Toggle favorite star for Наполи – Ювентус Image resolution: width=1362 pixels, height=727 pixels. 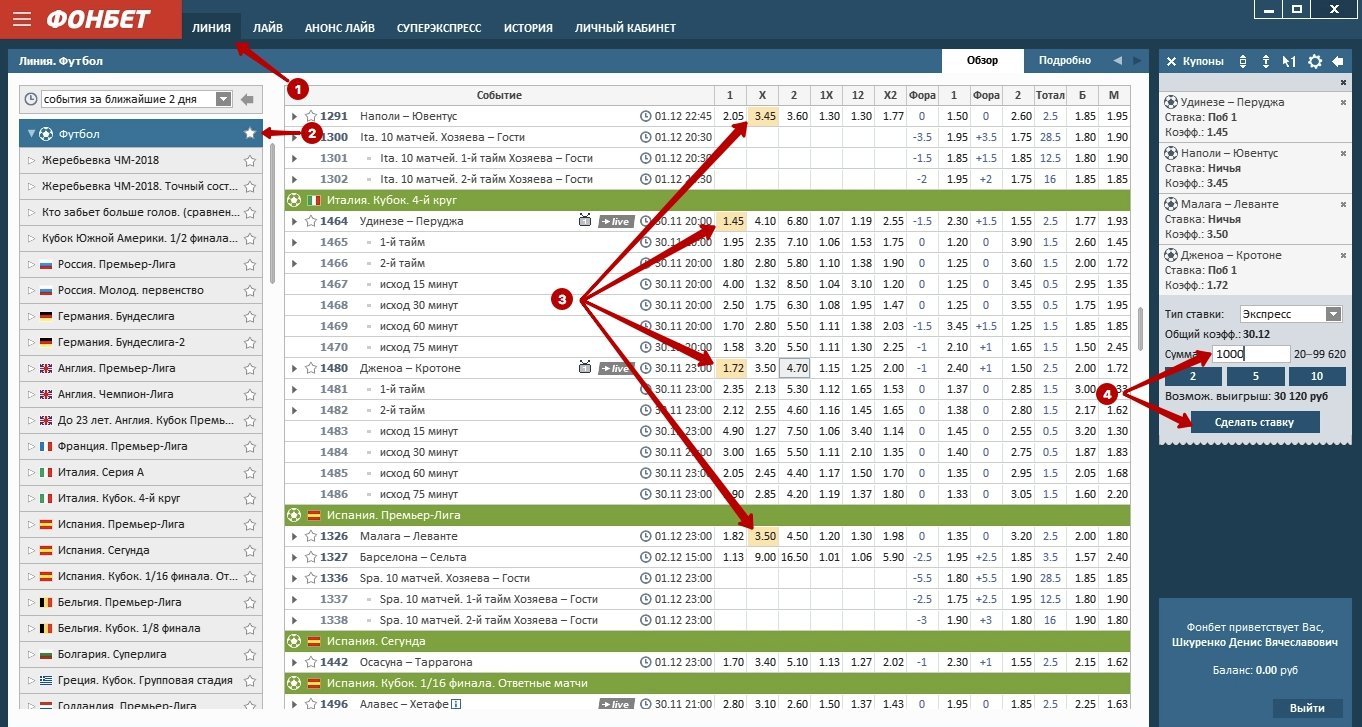311,116
